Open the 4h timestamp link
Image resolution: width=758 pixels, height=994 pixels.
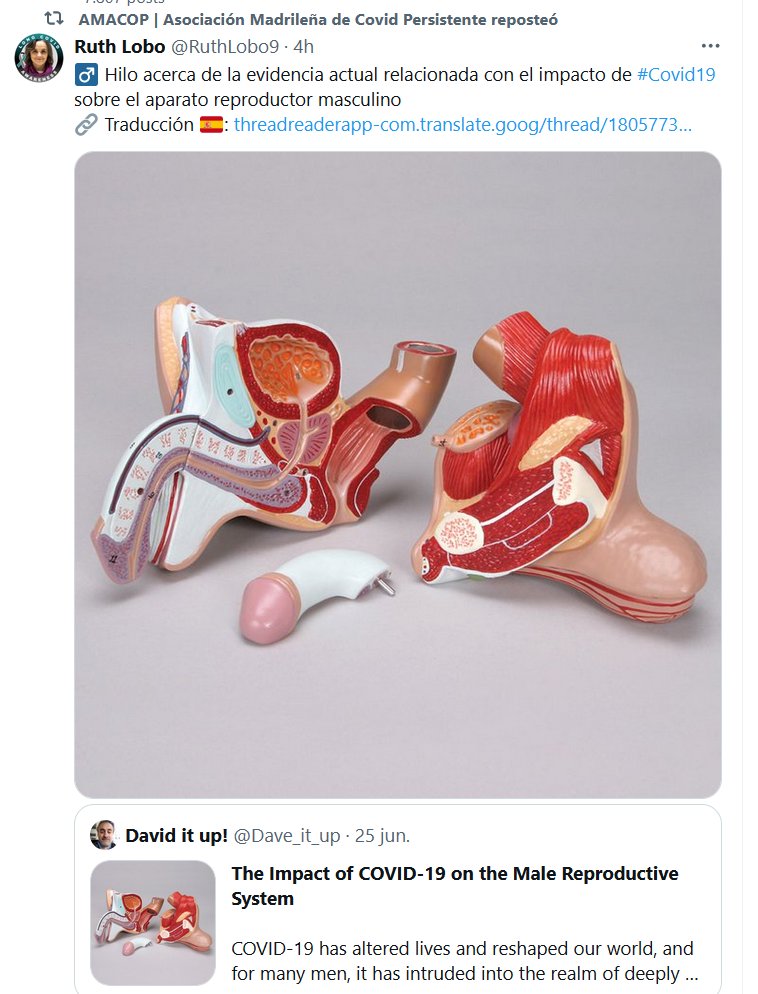[x=303, y=47]
